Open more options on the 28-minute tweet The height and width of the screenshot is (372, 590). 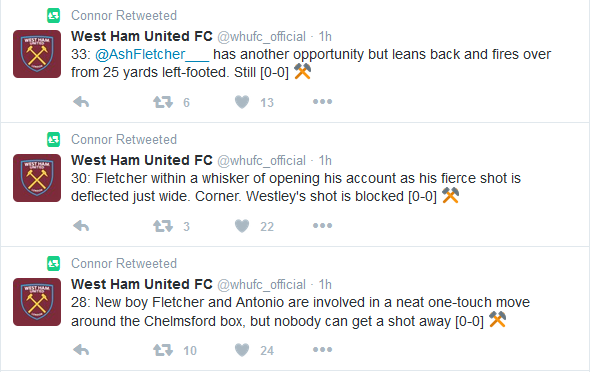(322, 350)
